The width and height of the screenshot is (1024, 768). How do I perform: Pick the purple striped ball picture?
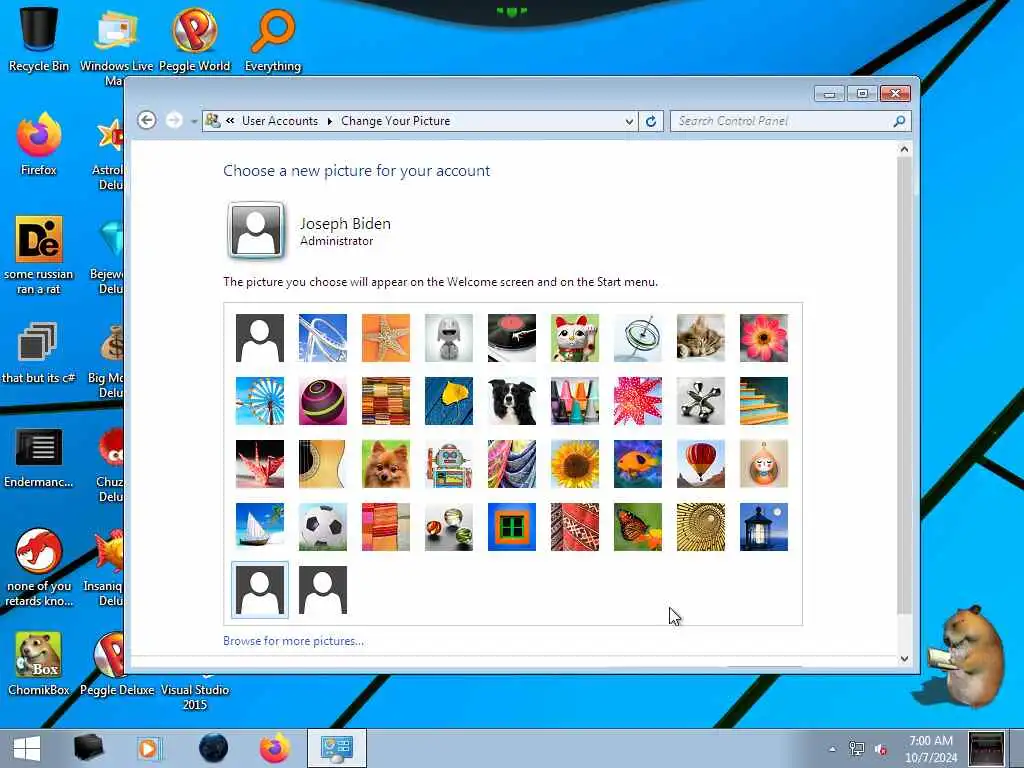coord(323,401)
